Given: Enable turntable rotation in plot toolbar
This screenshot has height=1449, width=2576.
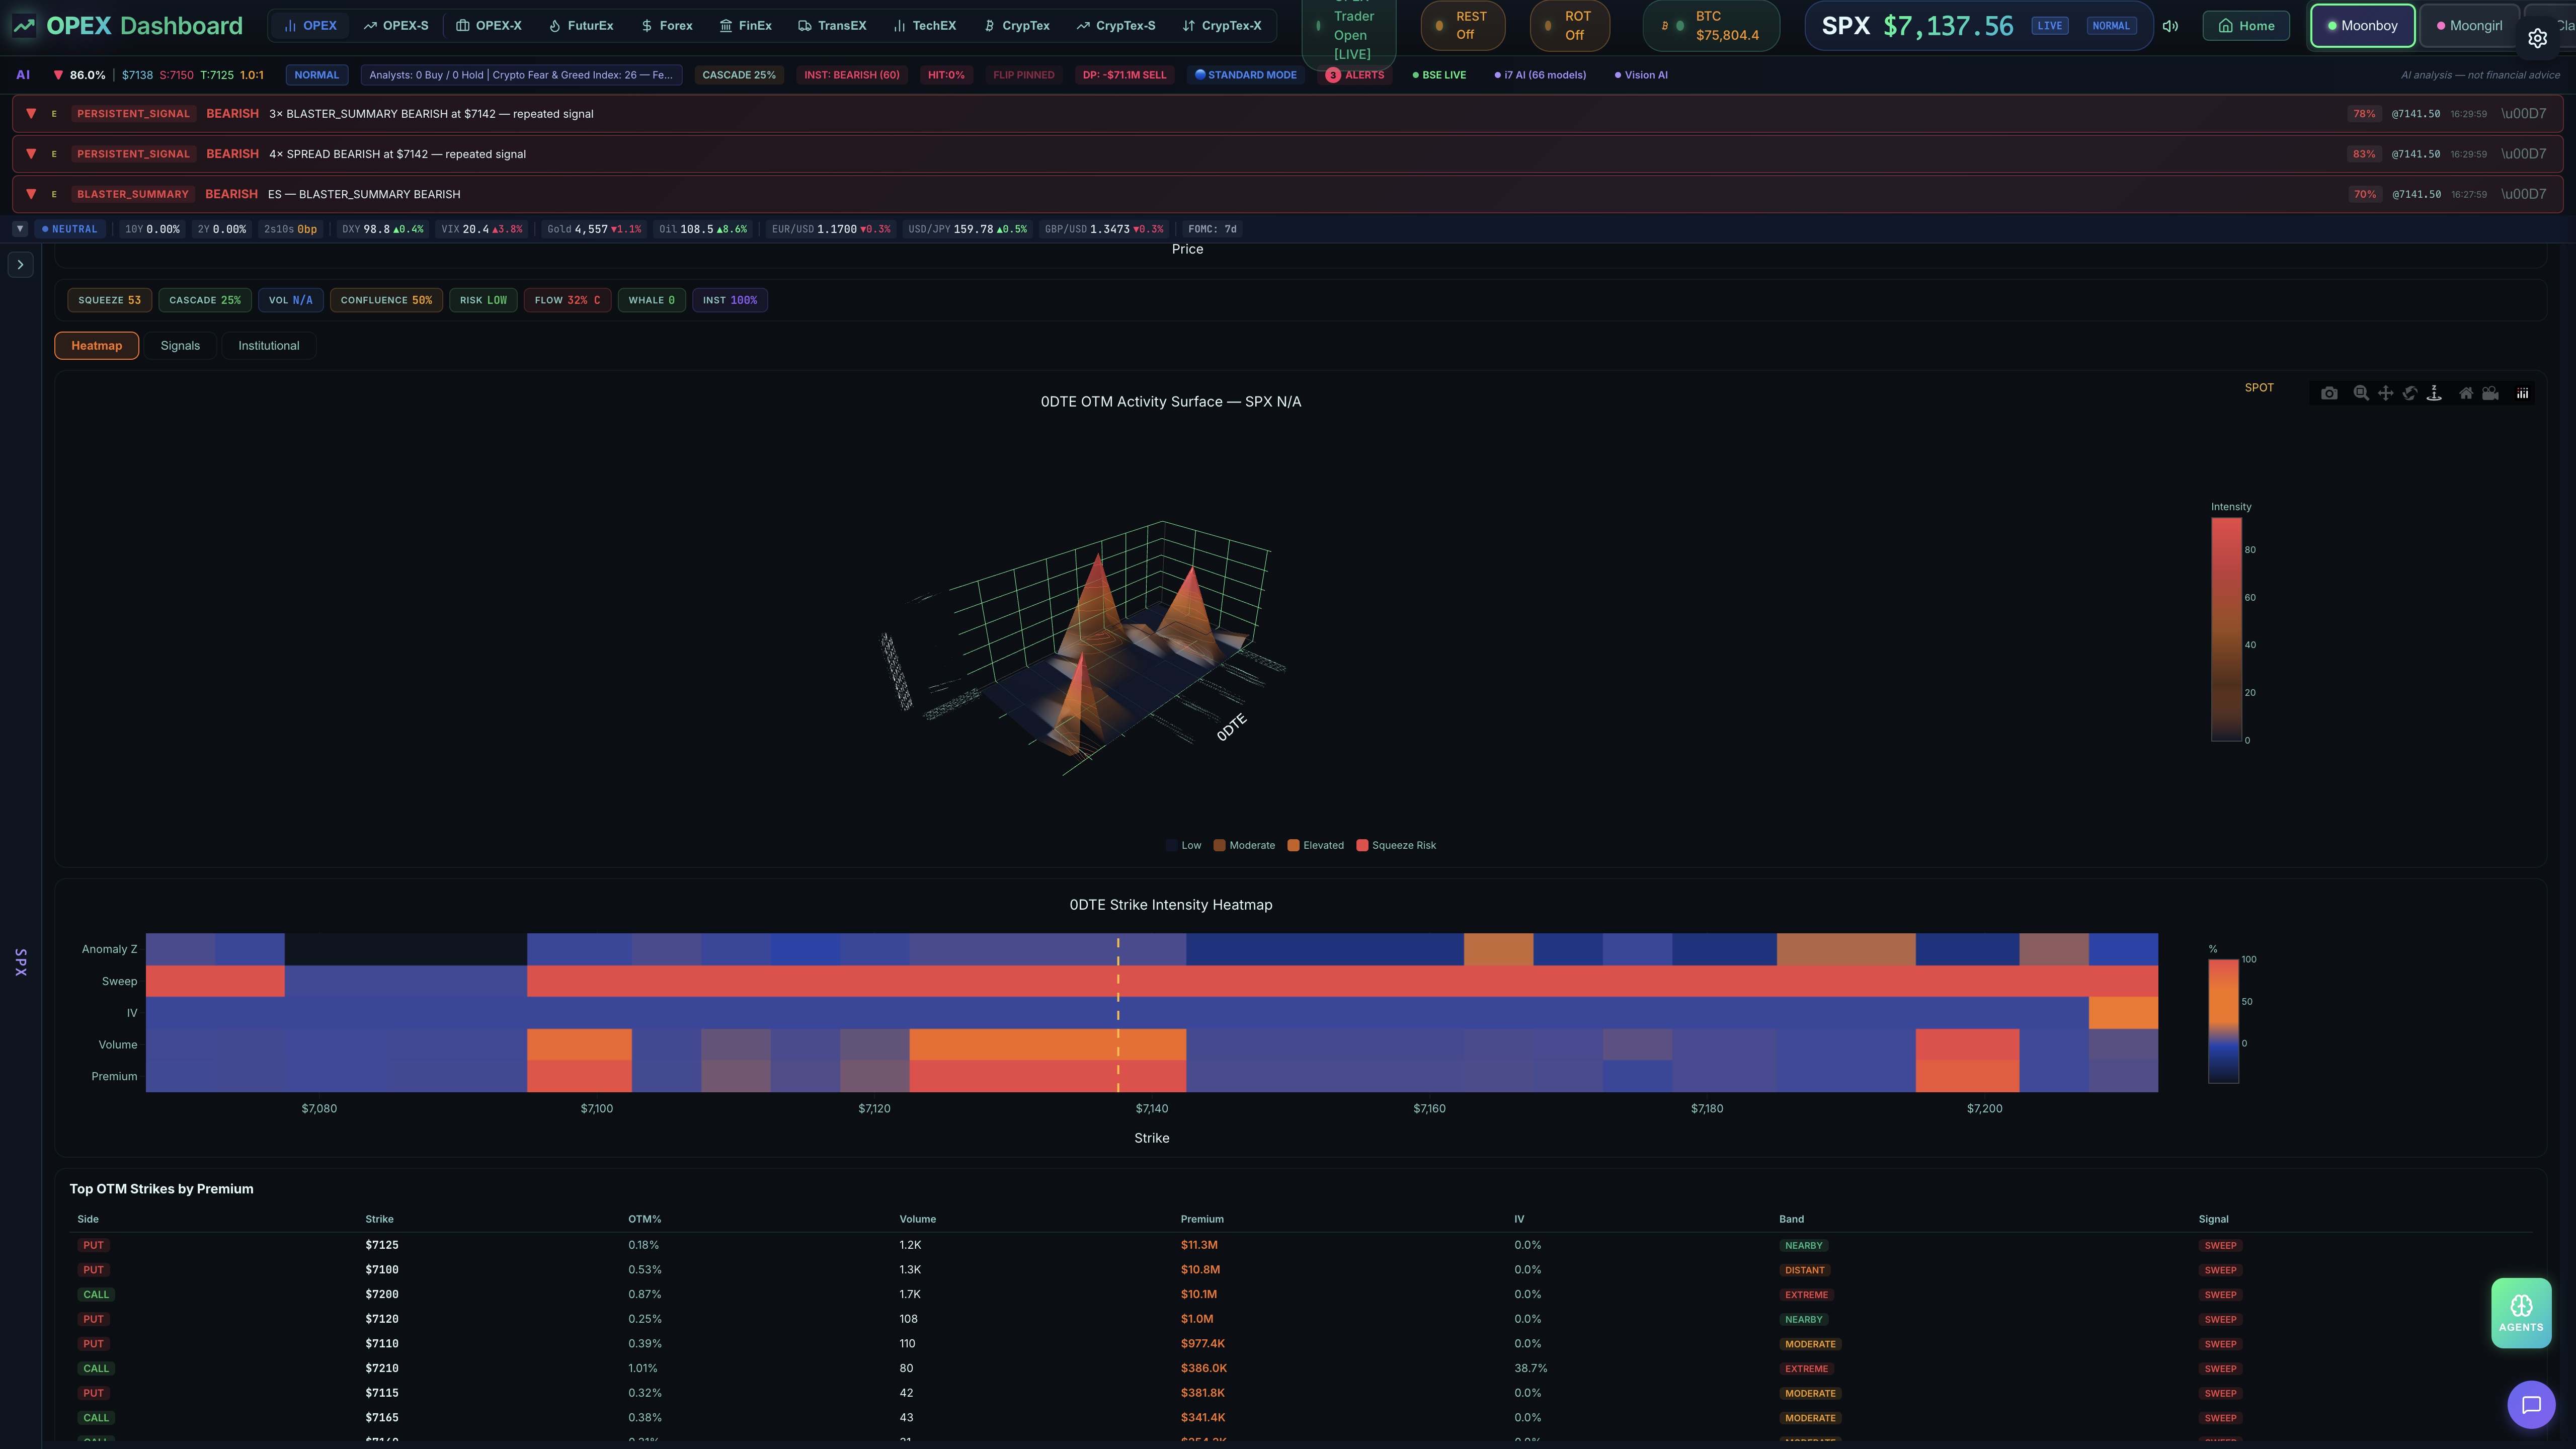Looking at the screenshot, I should pos(2434,393).
